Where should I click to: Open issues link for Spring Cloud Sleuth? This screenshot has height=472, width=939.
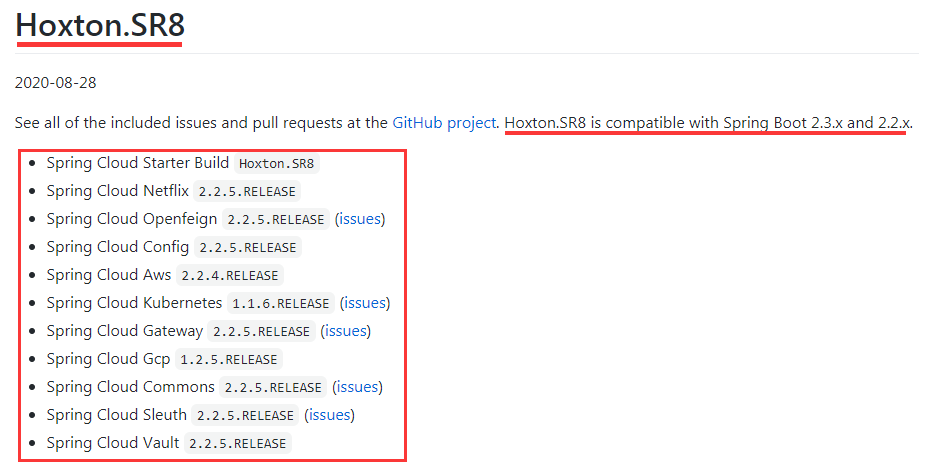coord(329,415)
